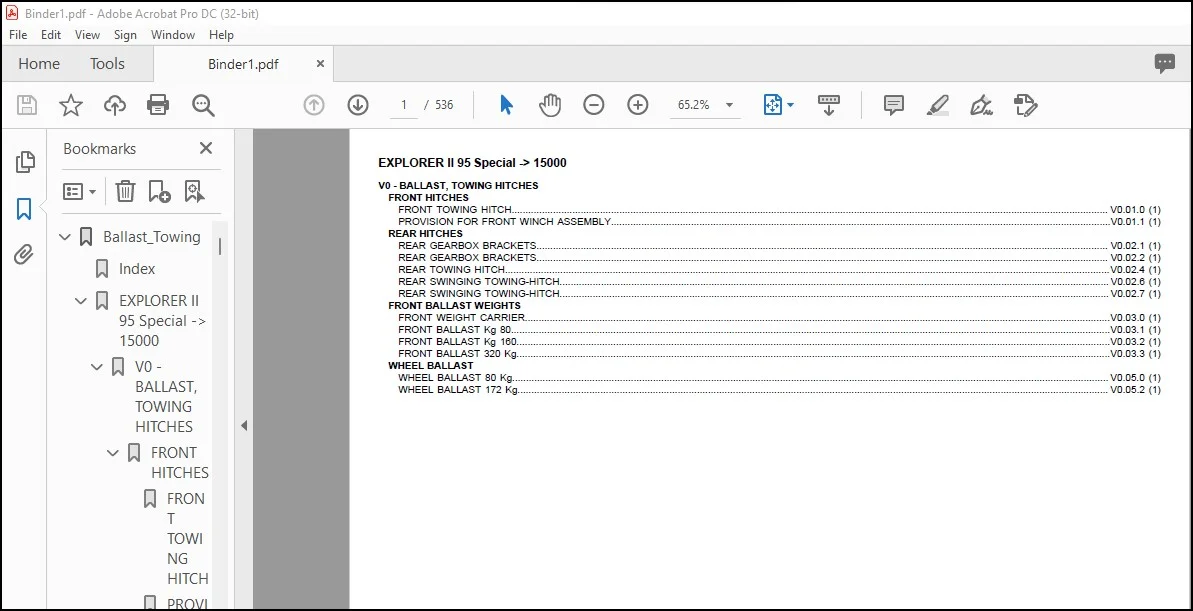The height and width of the screenshot is (611, 1193).
Task: Select EXPLORER II 95 Special bookmark label
Action: coord(163,320)
